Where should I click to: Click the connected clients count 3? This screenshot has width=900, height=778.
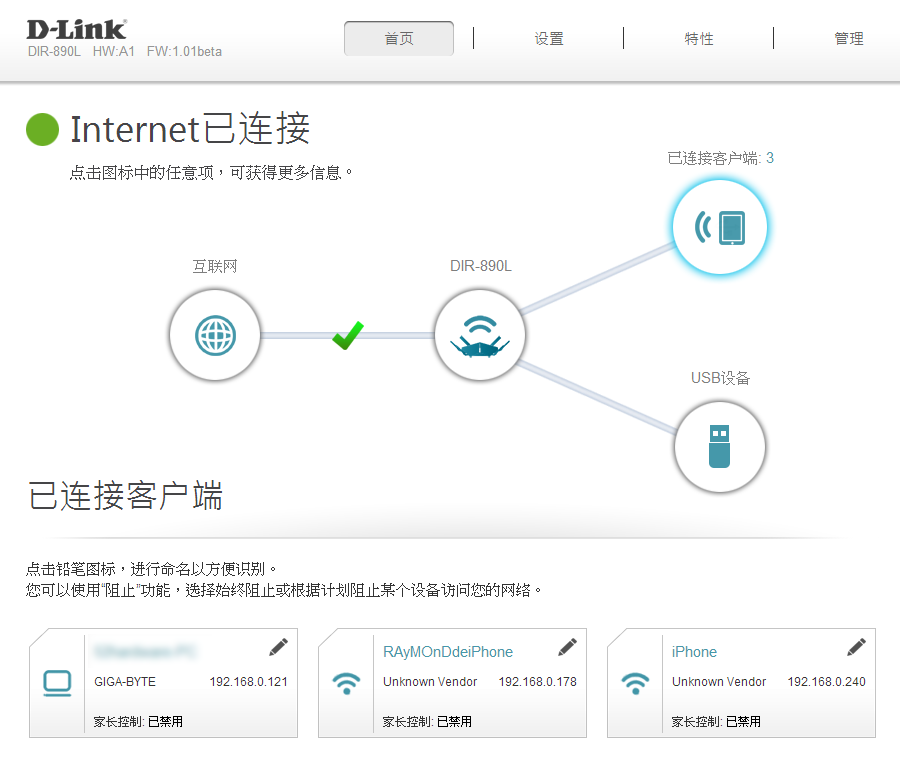point(770,158)
